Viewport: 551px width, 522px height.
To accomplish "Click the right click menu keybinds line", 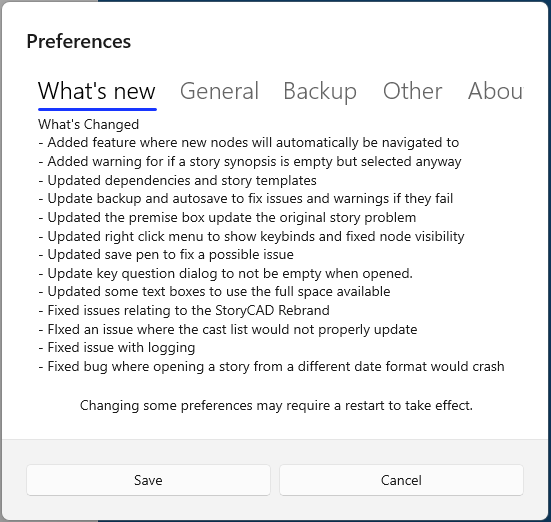I will (251, 237).
